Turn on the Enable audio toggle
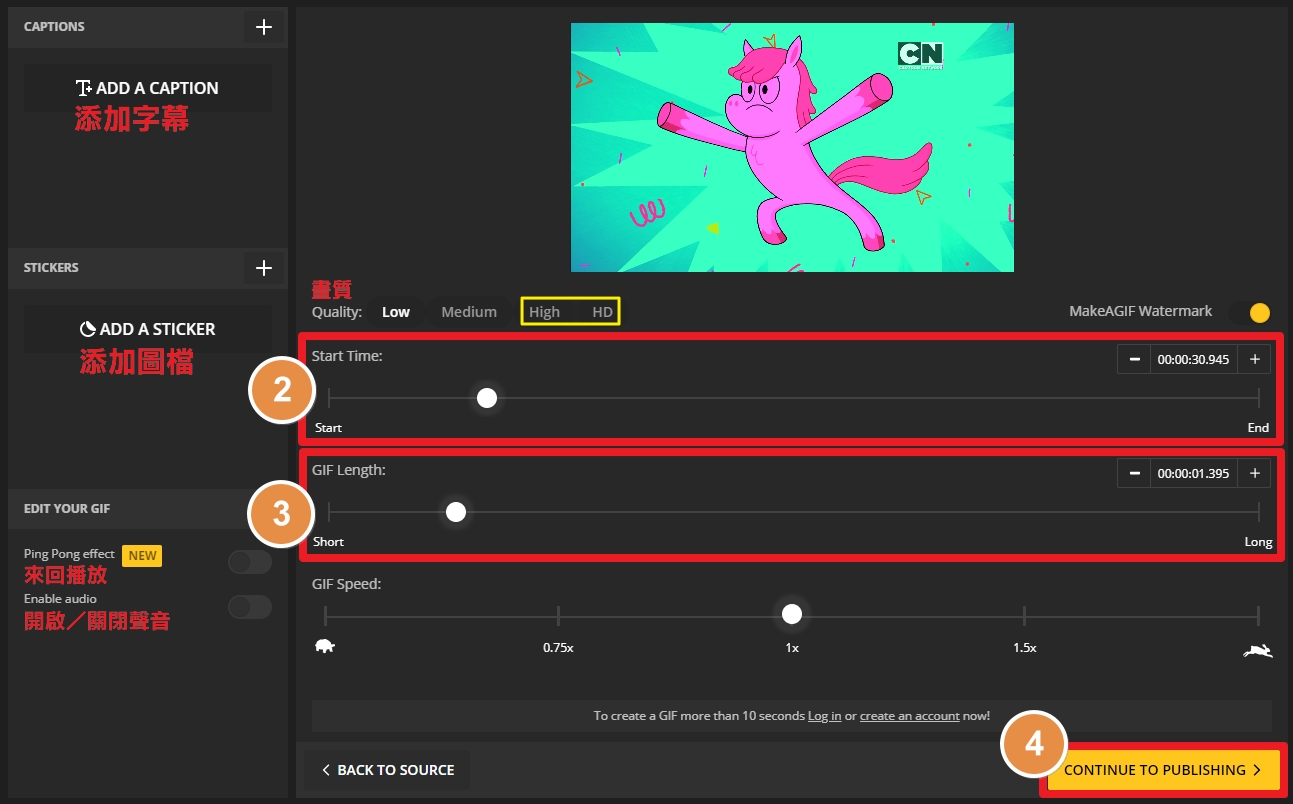 point(250,607)
